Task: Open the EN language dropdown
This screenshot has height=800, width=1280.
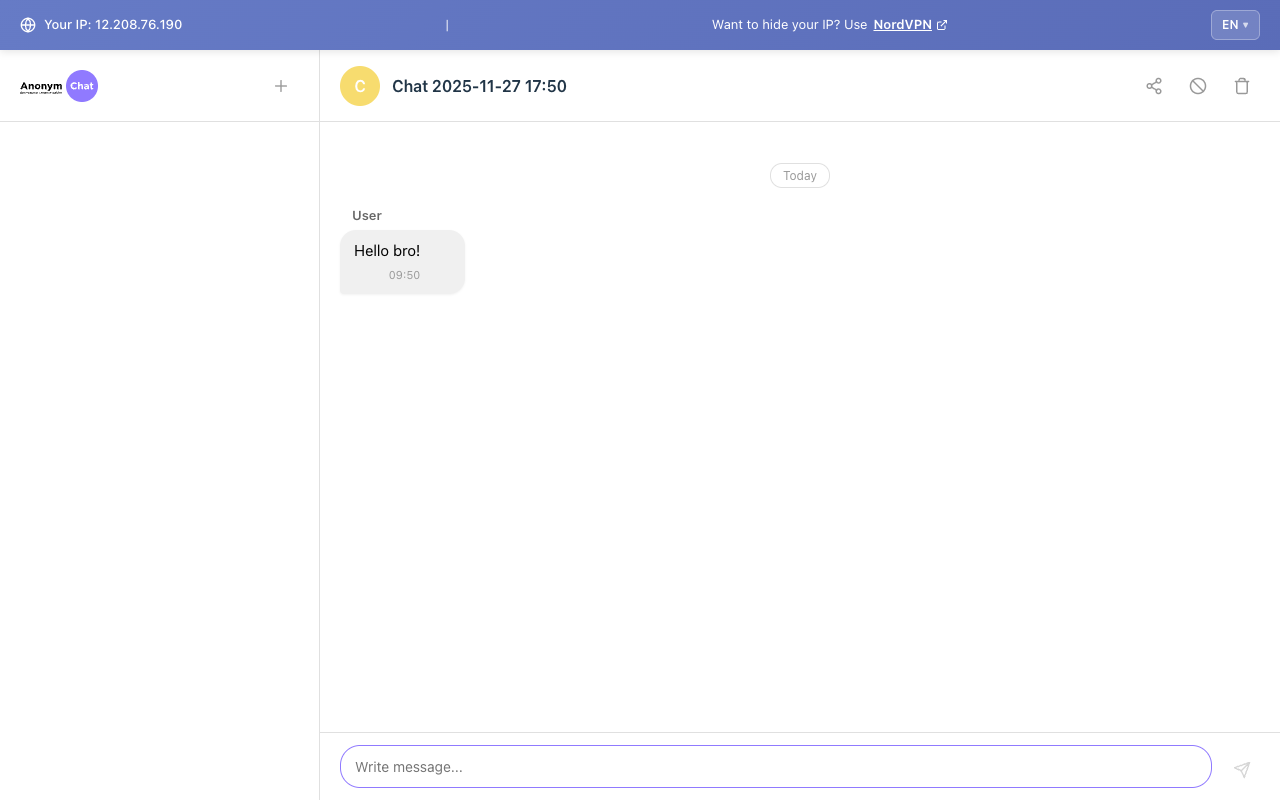Action: 1235,25
